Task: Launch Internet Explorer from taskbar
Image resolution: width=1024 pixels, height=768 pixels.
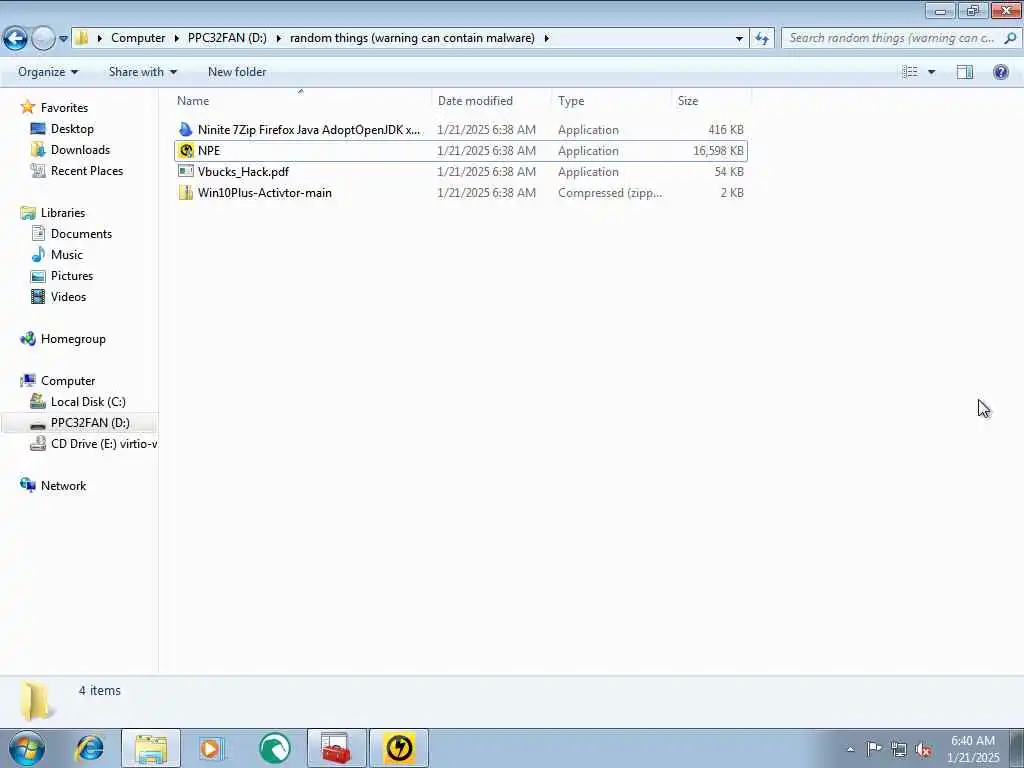Action: pos(89,748)
